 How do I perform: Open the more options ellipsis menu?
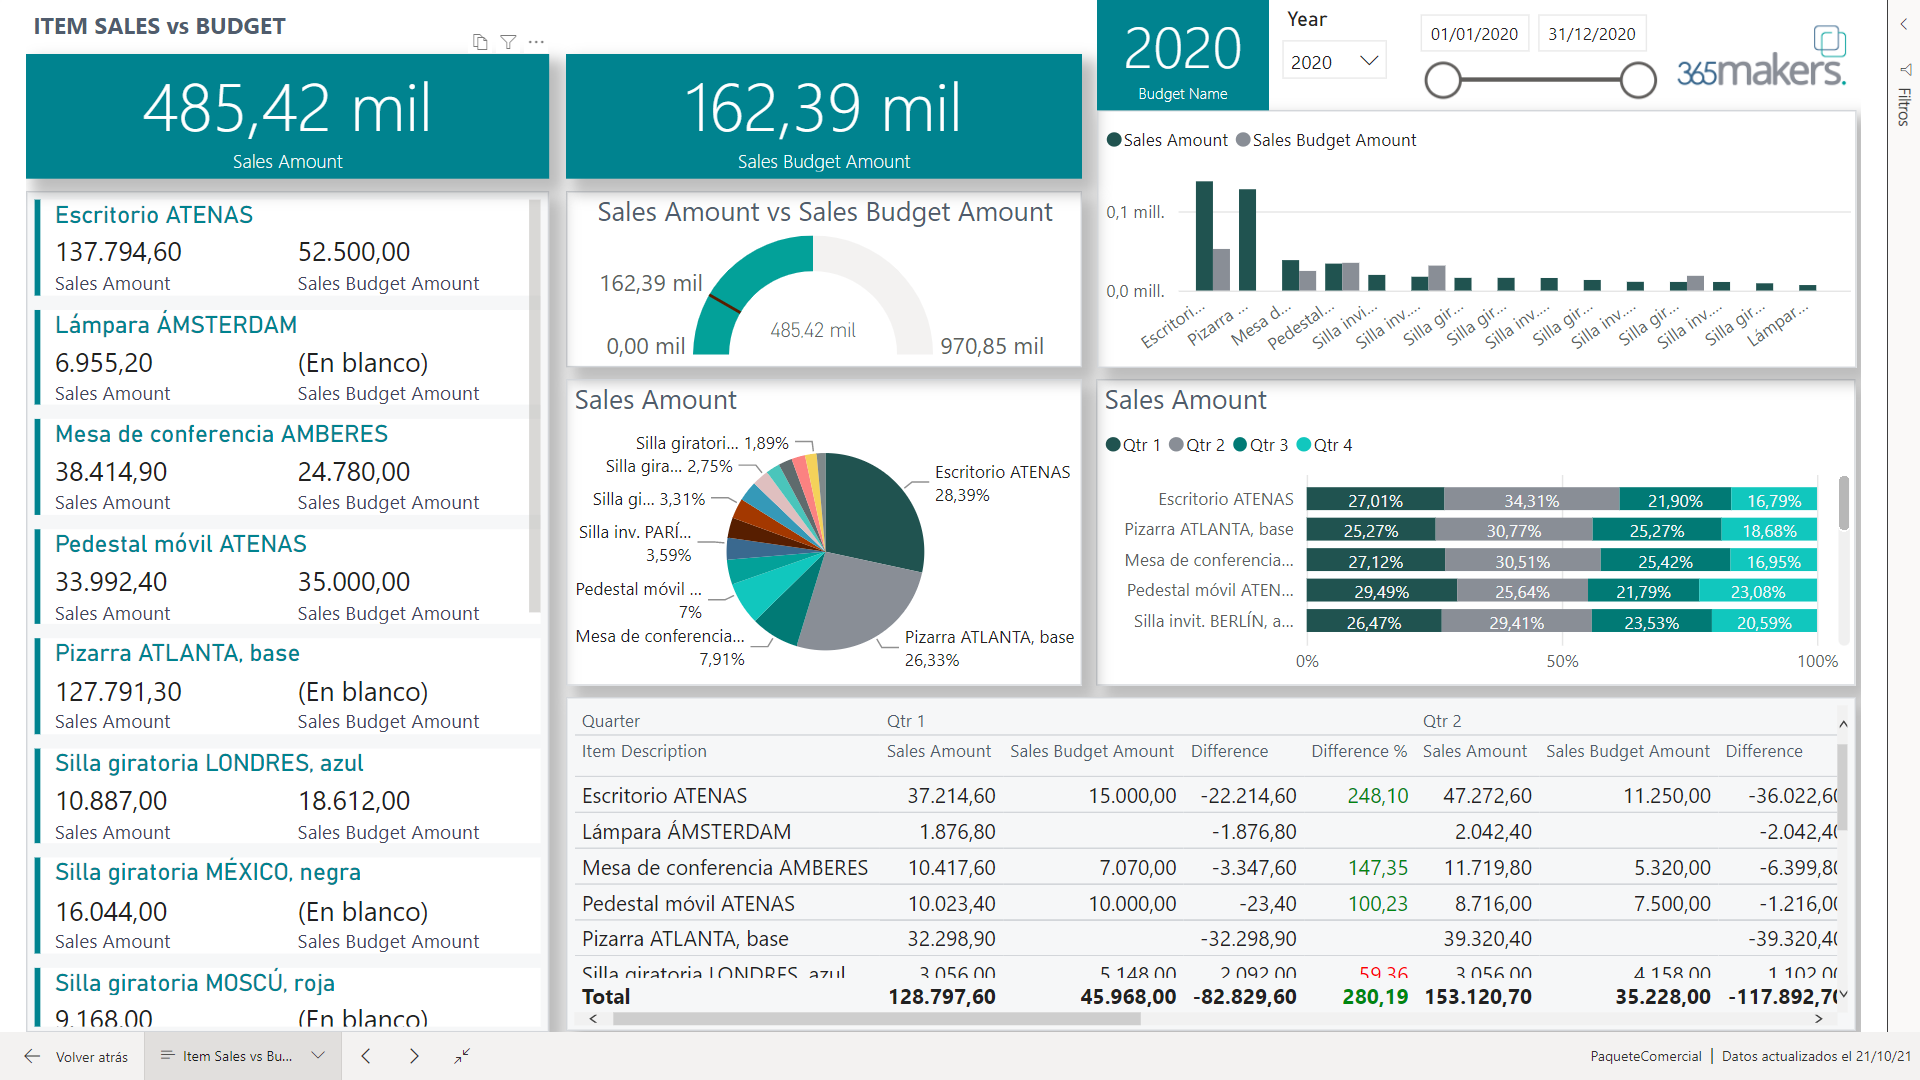537,42
